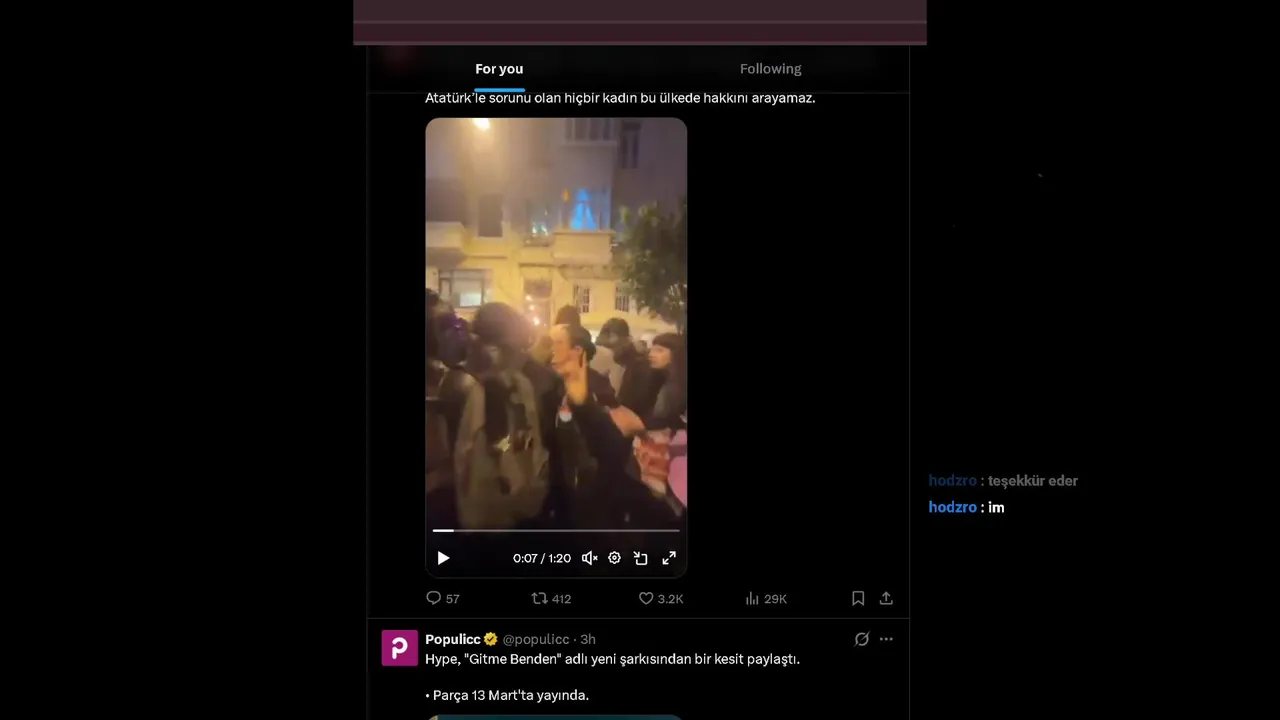Open video settings gear
Viewport: 1280px width, 720px height.
click(615, 558)
